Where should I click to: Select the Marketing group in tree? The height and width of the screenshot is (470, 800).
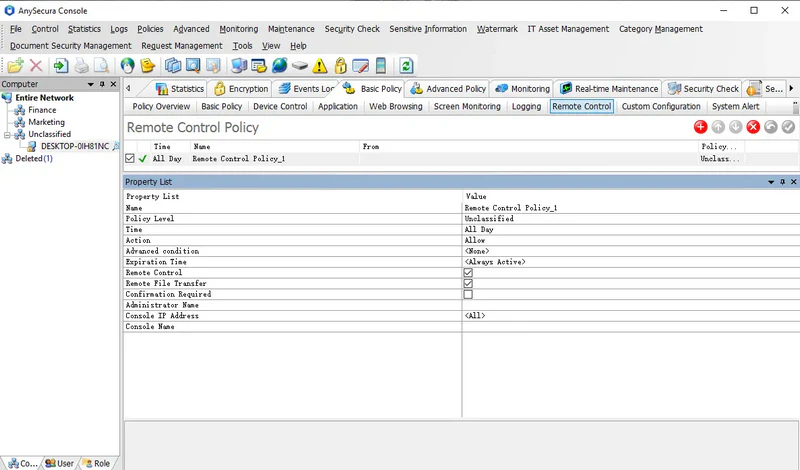(46, 122)
